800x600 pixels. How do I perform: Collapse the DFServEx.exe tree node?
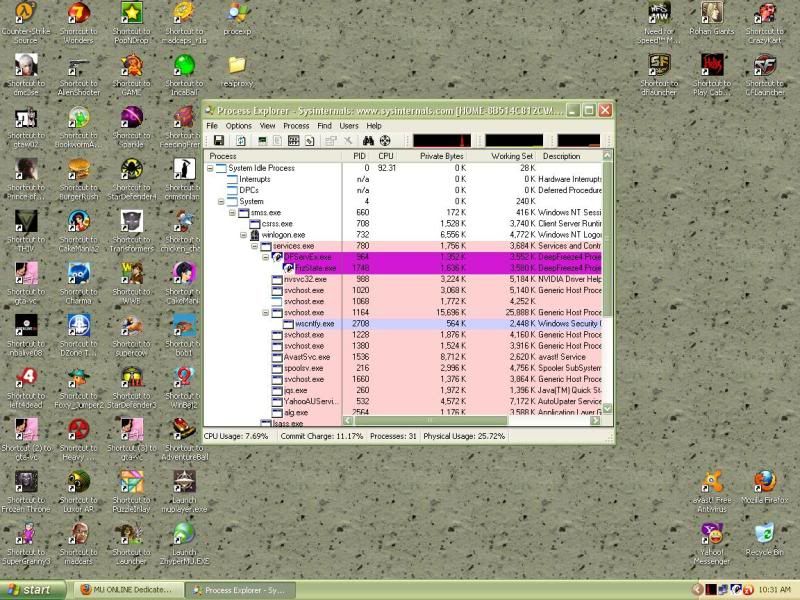266,257
